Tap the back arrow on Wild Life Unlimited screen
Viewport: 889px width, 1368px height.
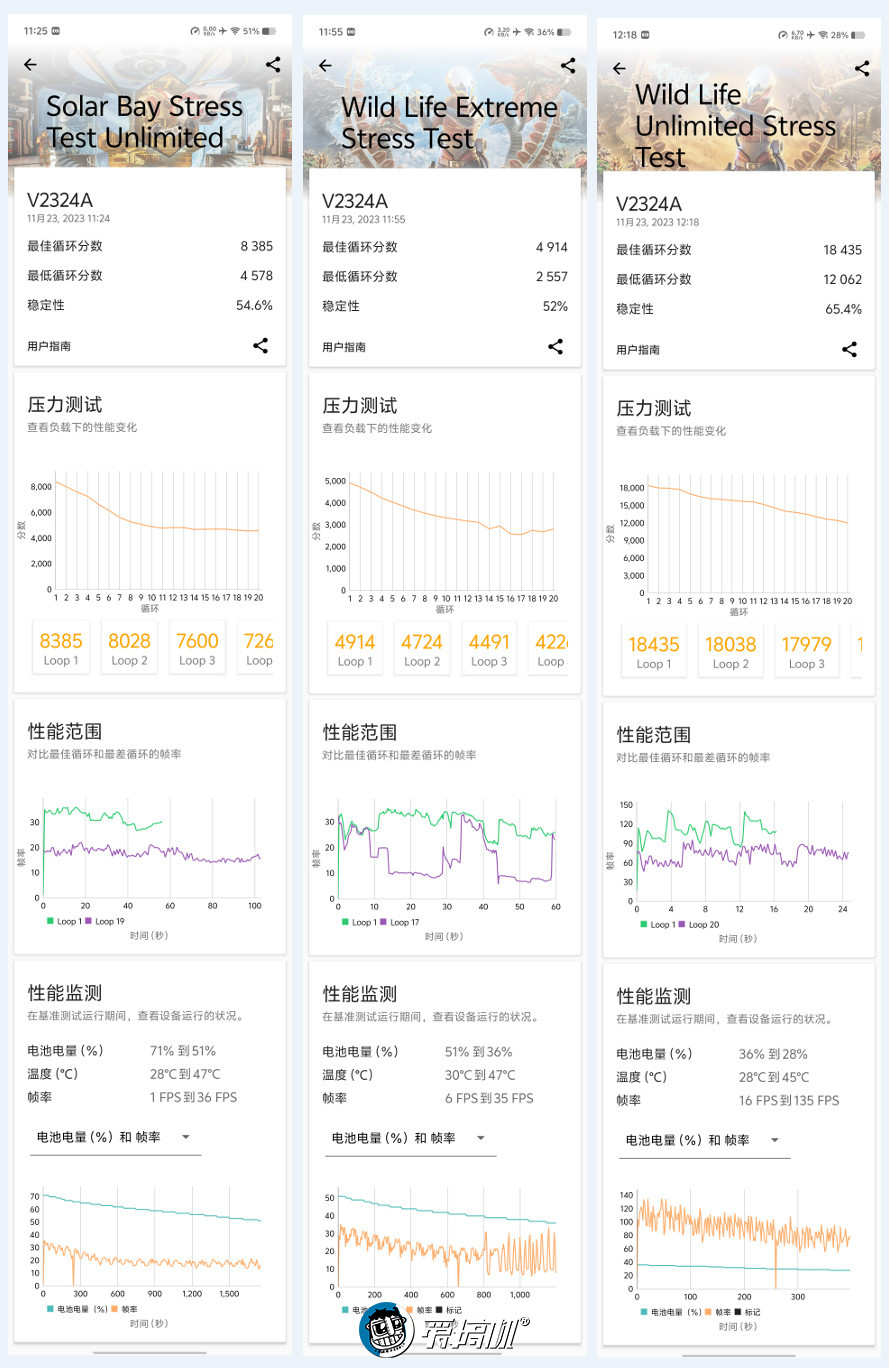[x=619, y=68]
